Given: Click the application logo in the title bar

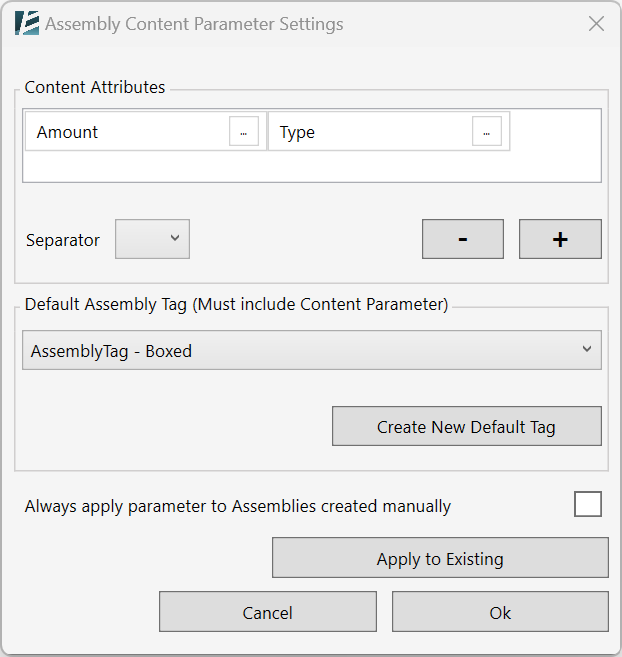Looking at the screenshot, I should click(27, 23).
